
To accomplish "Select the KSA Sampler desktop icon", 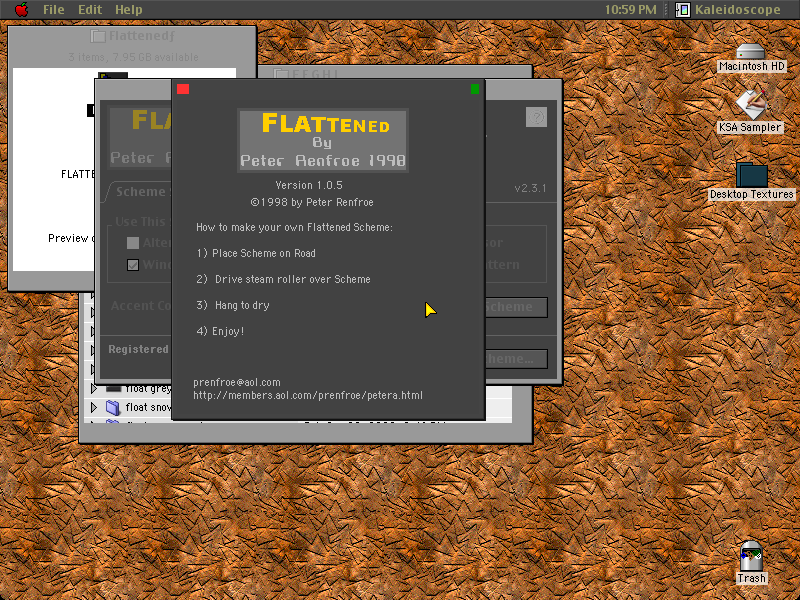I will tap(751, 104).
